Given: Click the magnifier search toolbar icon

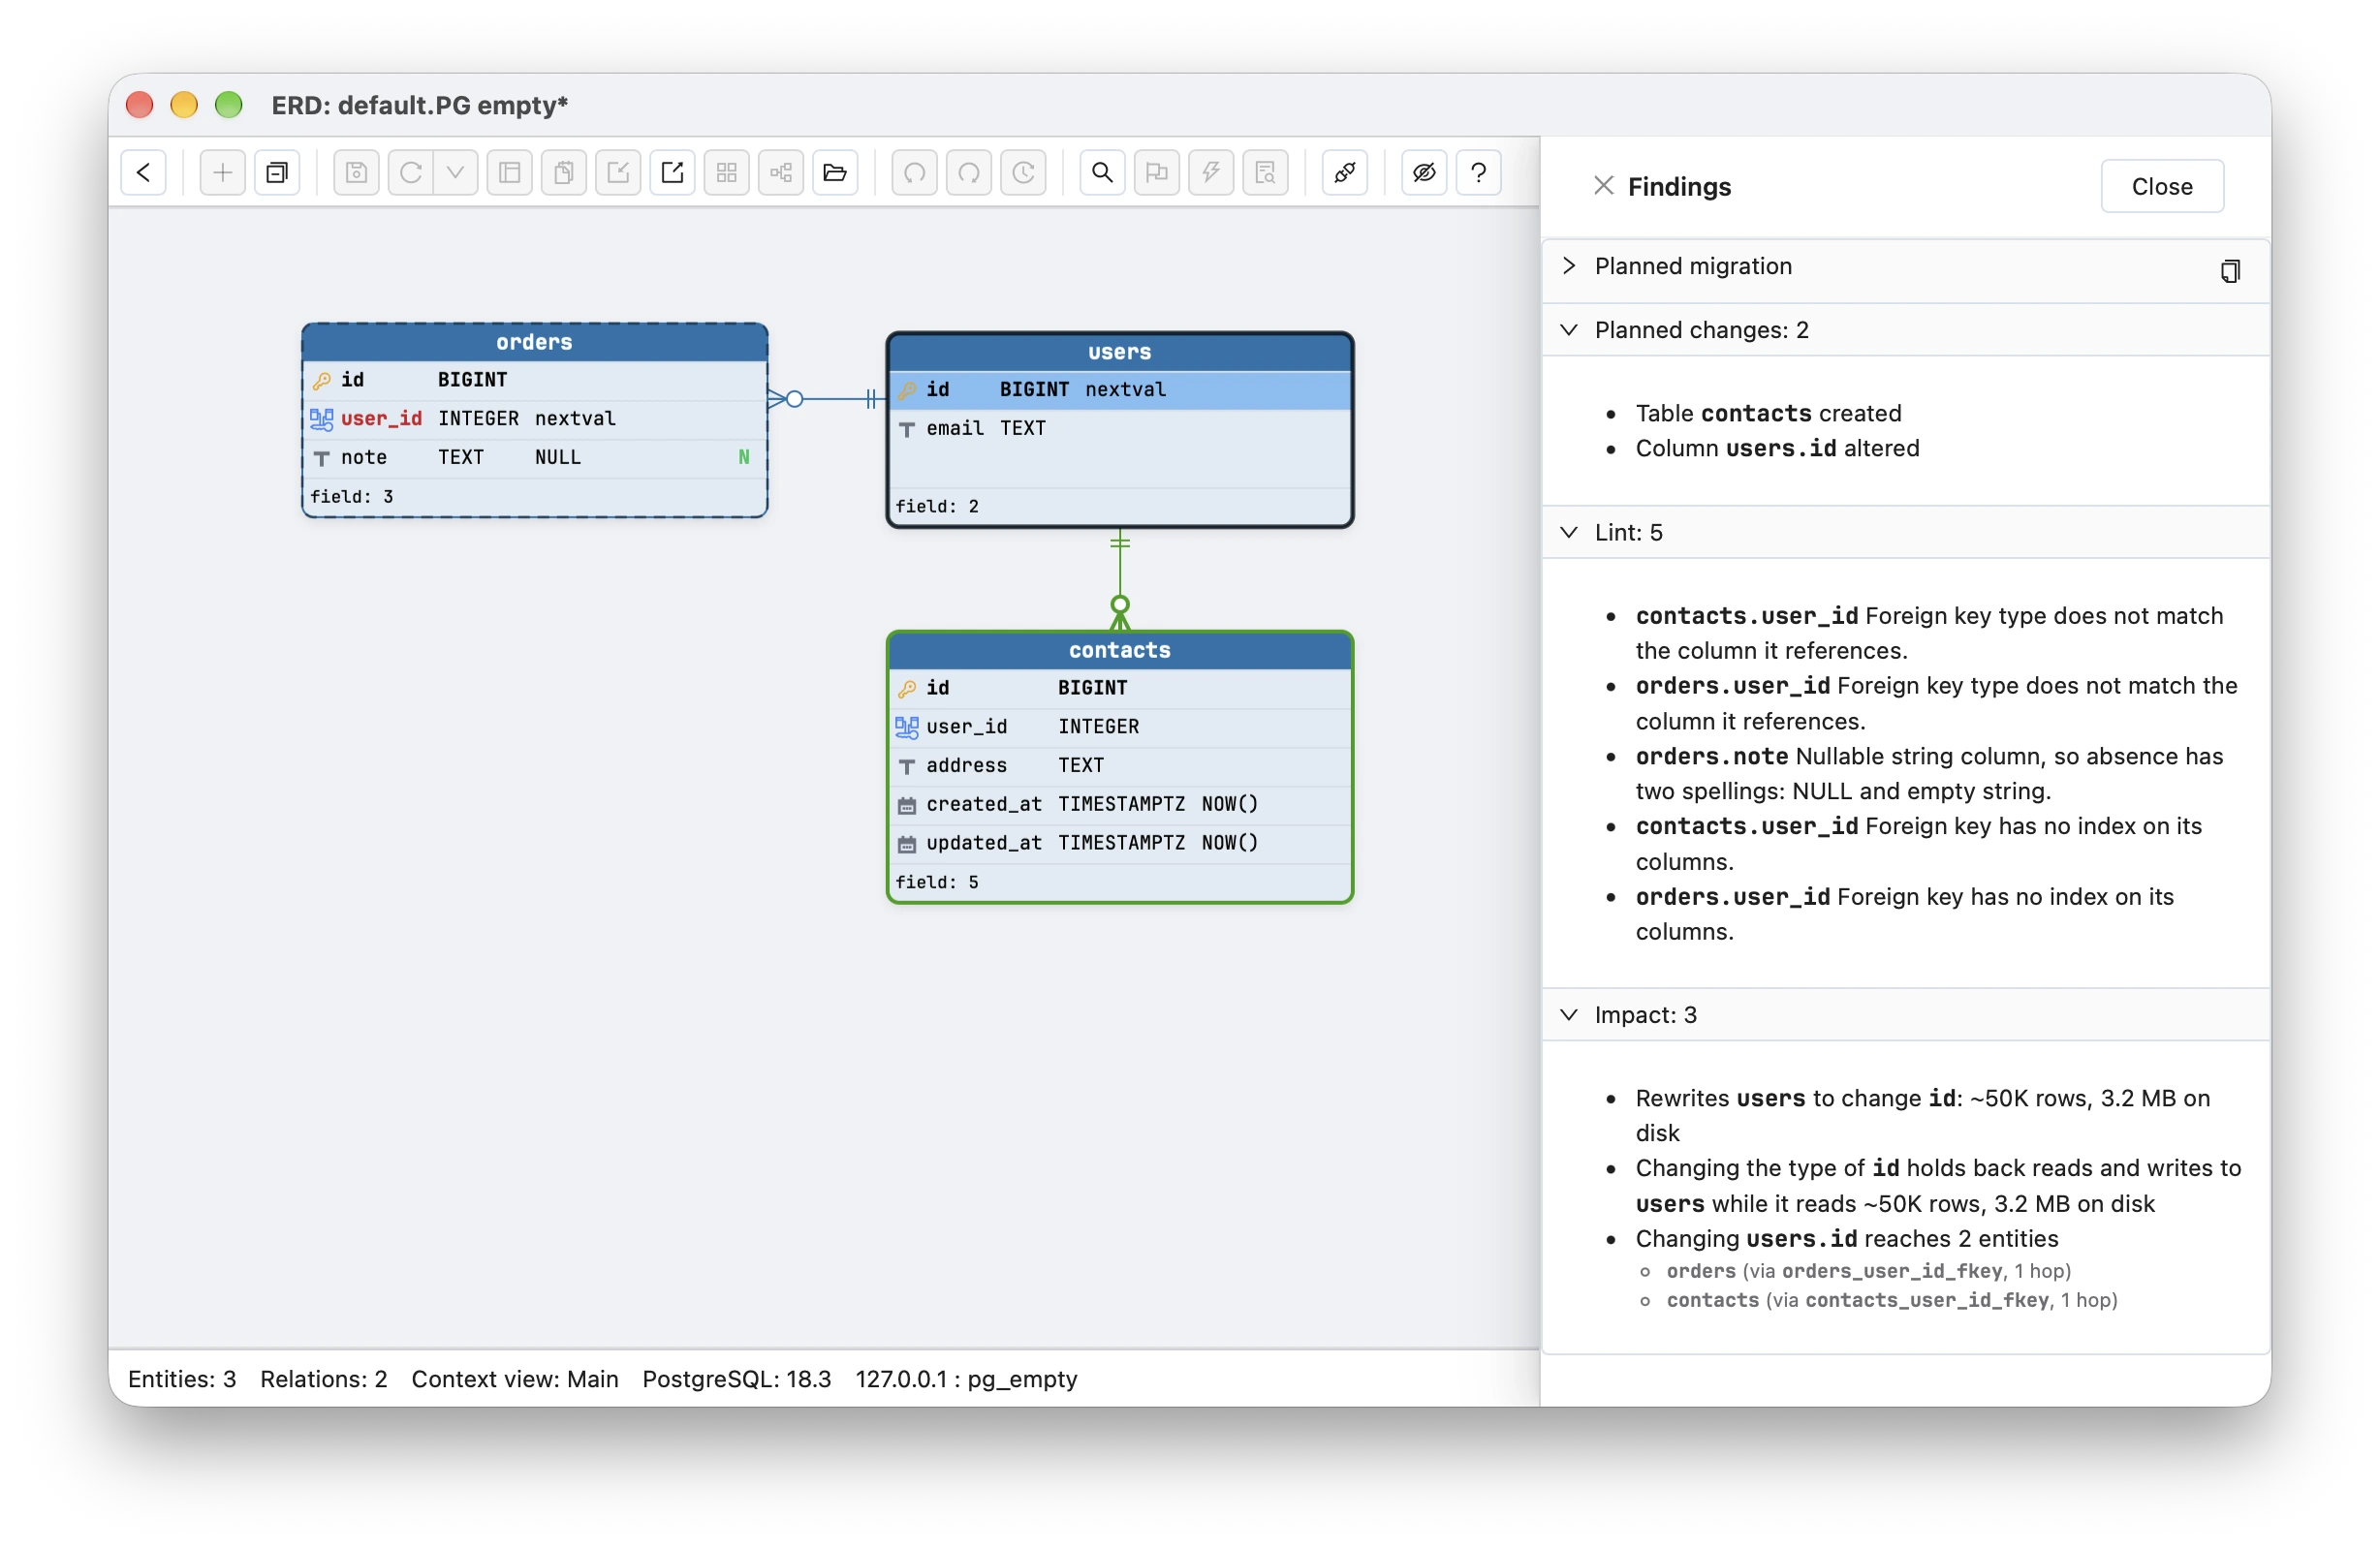Looking at the screenshot, I should pyautogui.click(x=1103, y=173).
